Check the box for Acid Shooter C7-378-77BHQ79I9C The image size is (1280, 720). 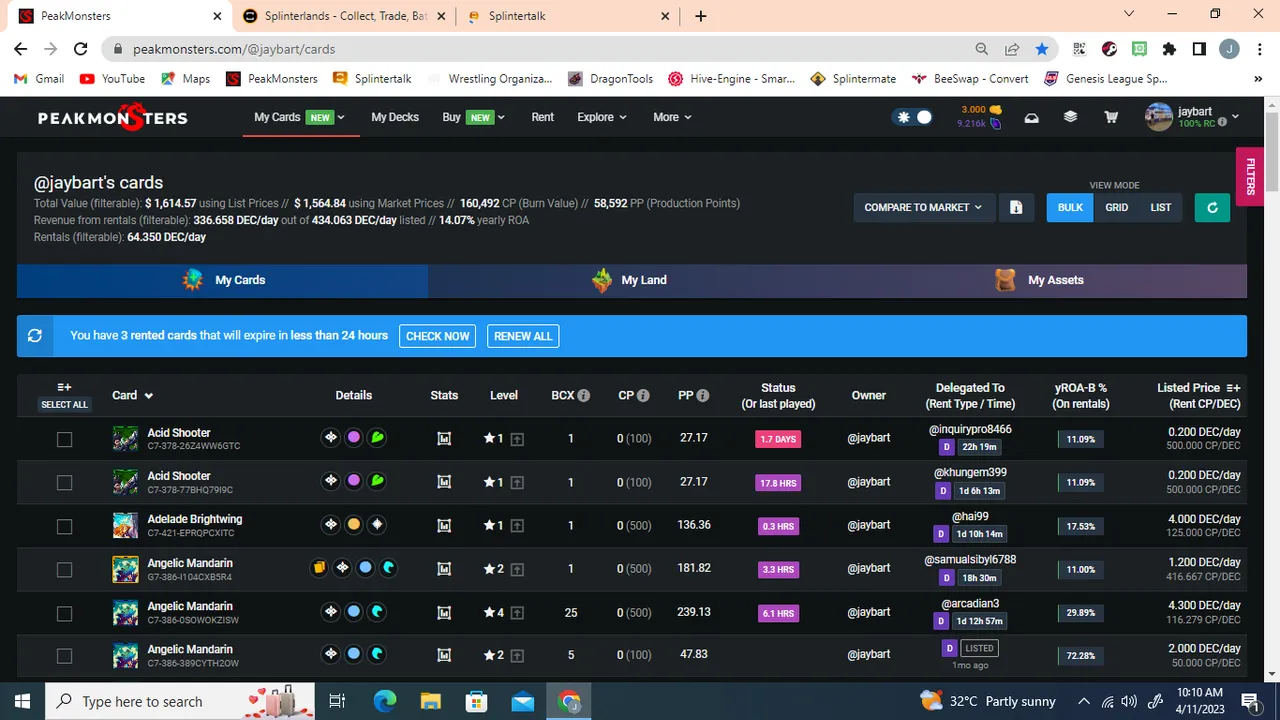pyautogui.click(x=64, y=482)
